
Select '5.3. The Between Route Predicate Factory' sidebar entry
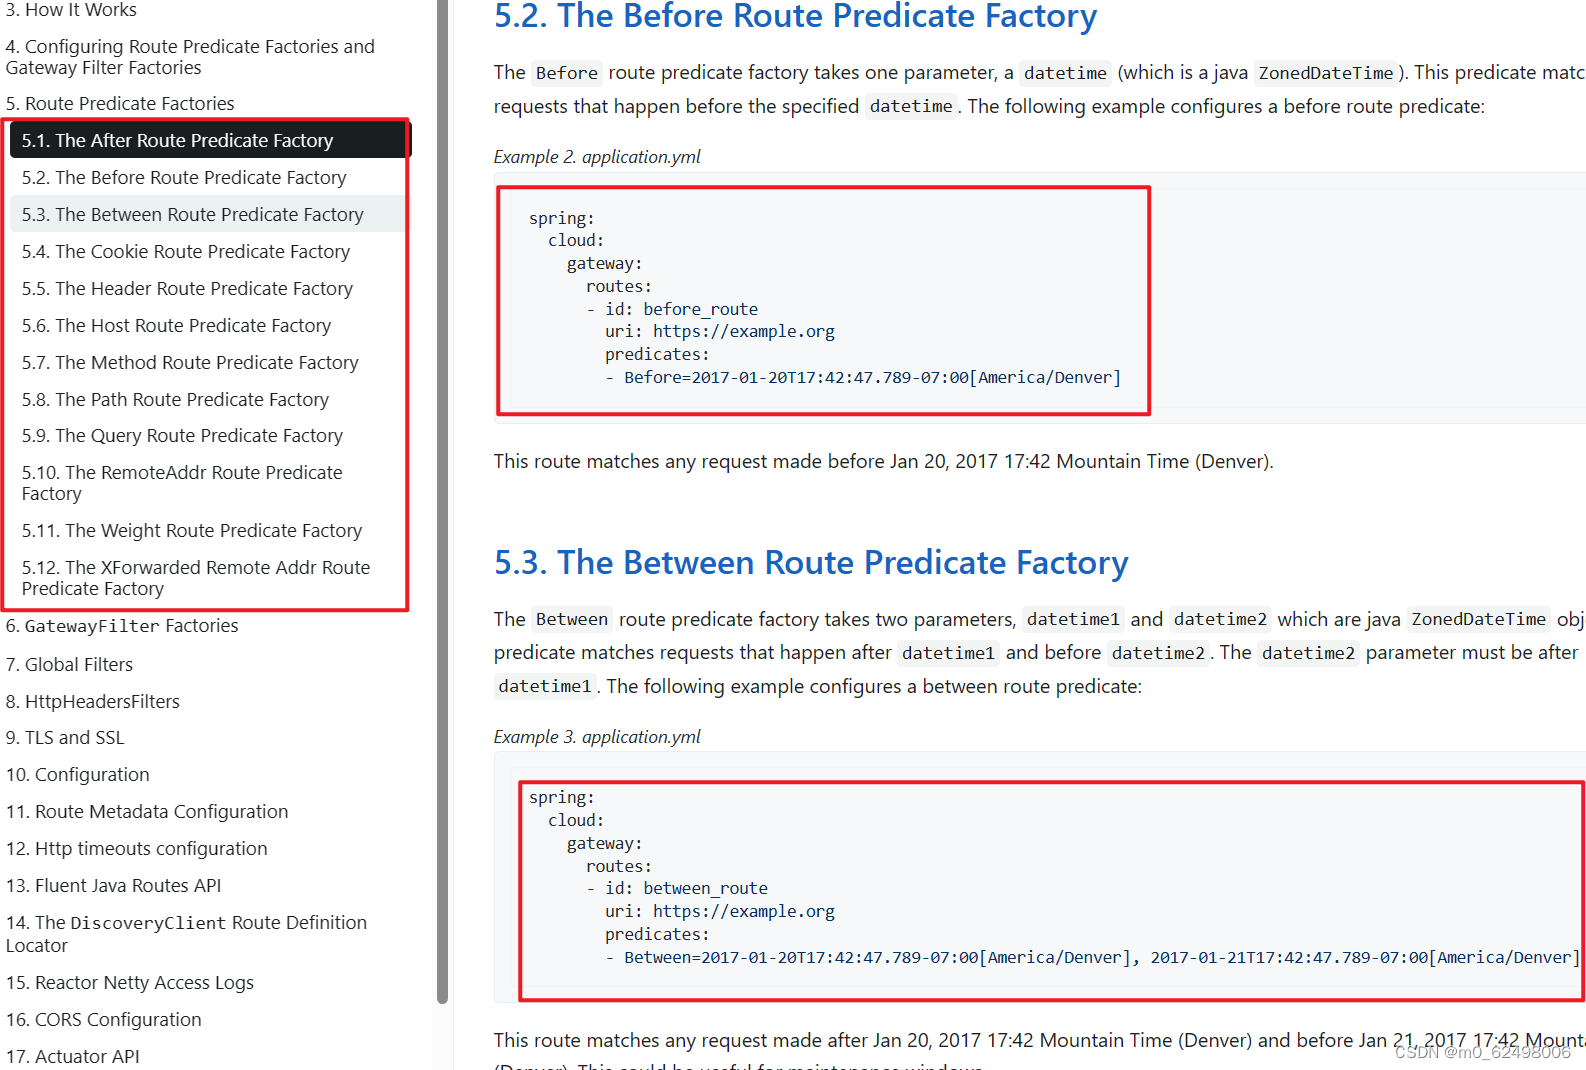pyautogui.click(x=208, y=215)
